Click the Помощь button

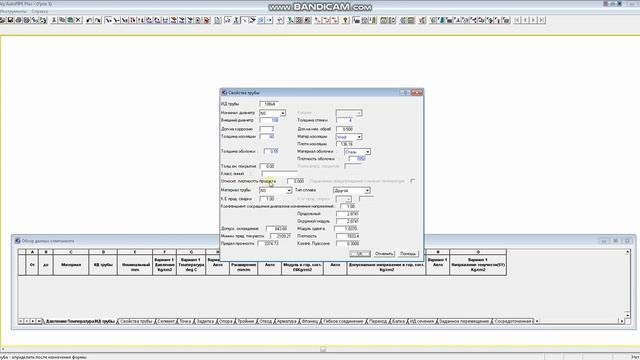(x=408, y=254)
